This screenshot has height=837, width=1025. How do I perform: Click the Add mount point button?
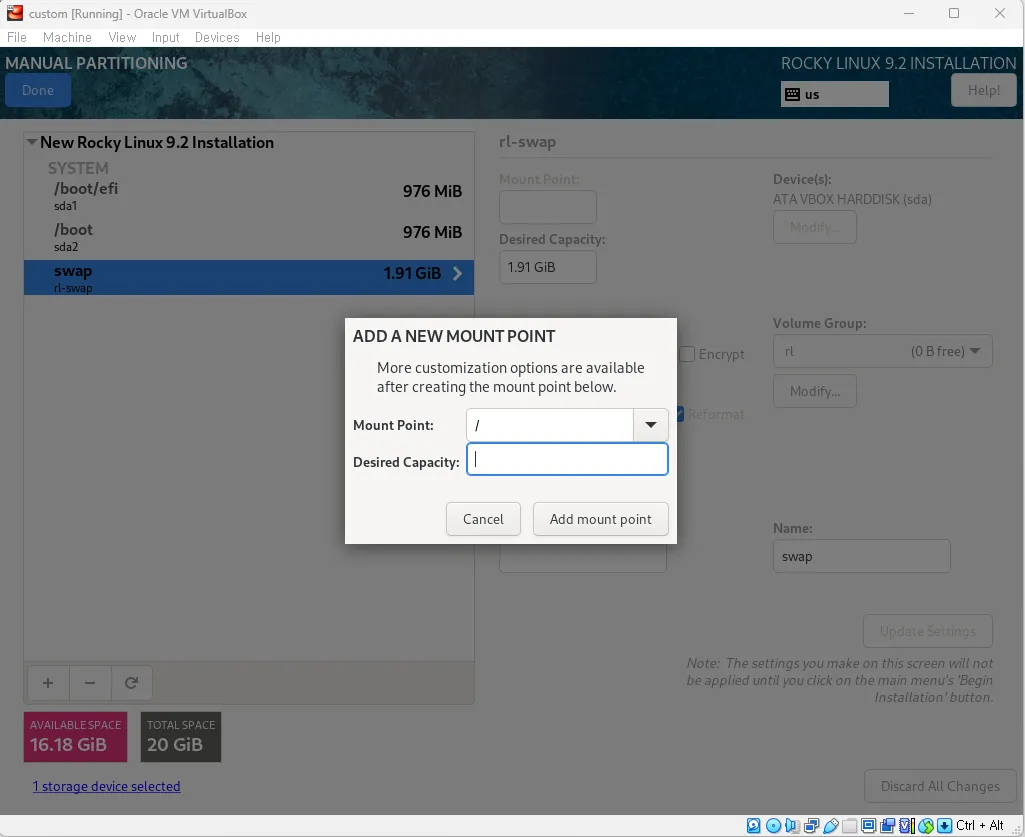[601, 519]
